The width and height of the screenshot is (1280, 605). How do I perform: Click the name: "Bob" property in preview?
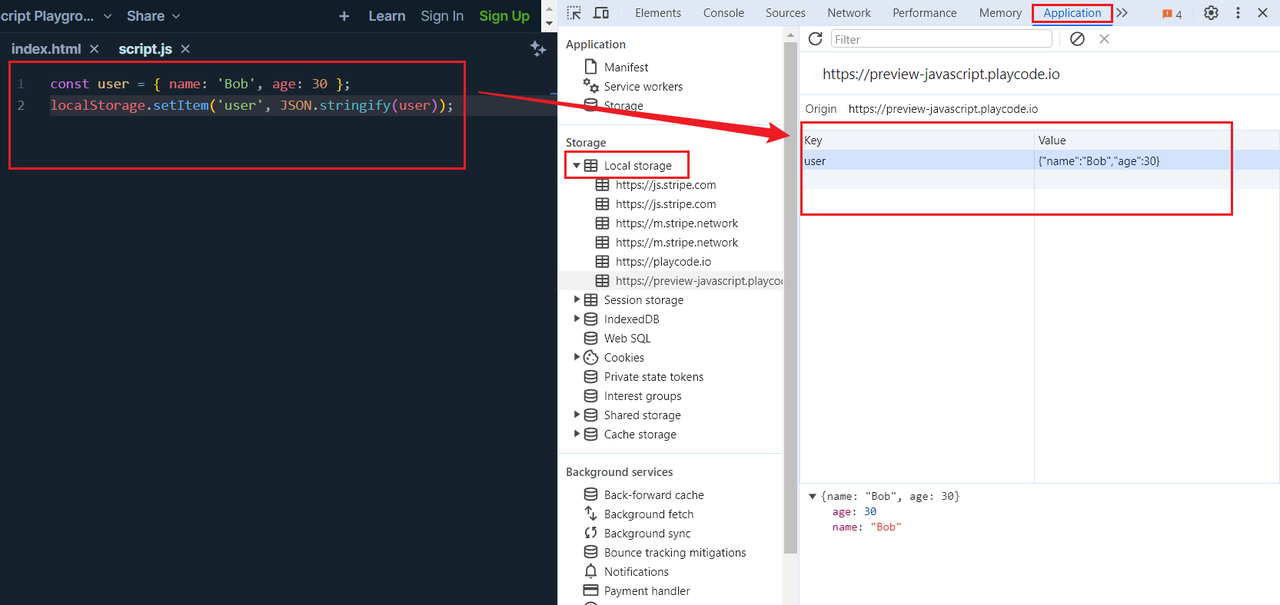pos(867,526)
